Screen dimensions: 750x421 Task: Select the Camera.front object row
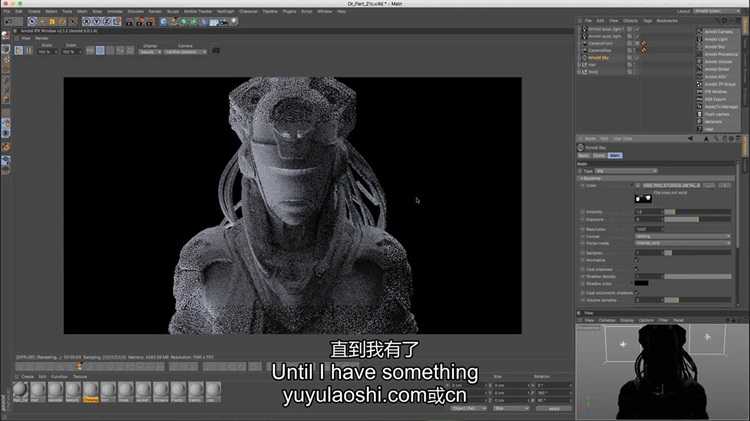coord(599,43)
